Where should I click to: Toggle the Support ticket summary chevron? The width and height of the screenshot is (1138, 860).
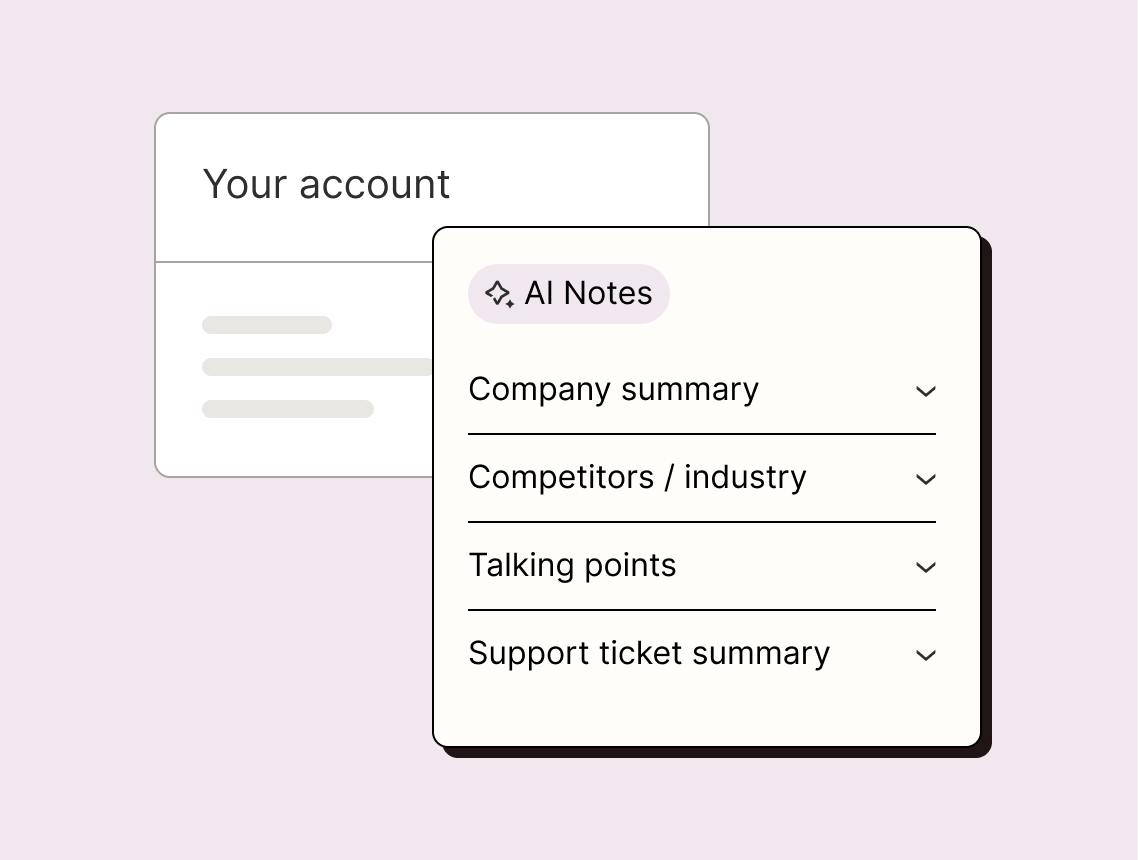coord(926,655)
